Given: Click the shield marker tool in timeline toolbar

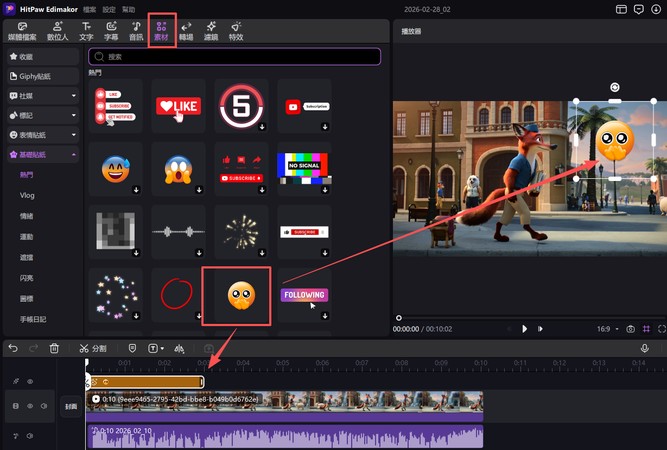Looking at the screenshot, I should point(132,348).
